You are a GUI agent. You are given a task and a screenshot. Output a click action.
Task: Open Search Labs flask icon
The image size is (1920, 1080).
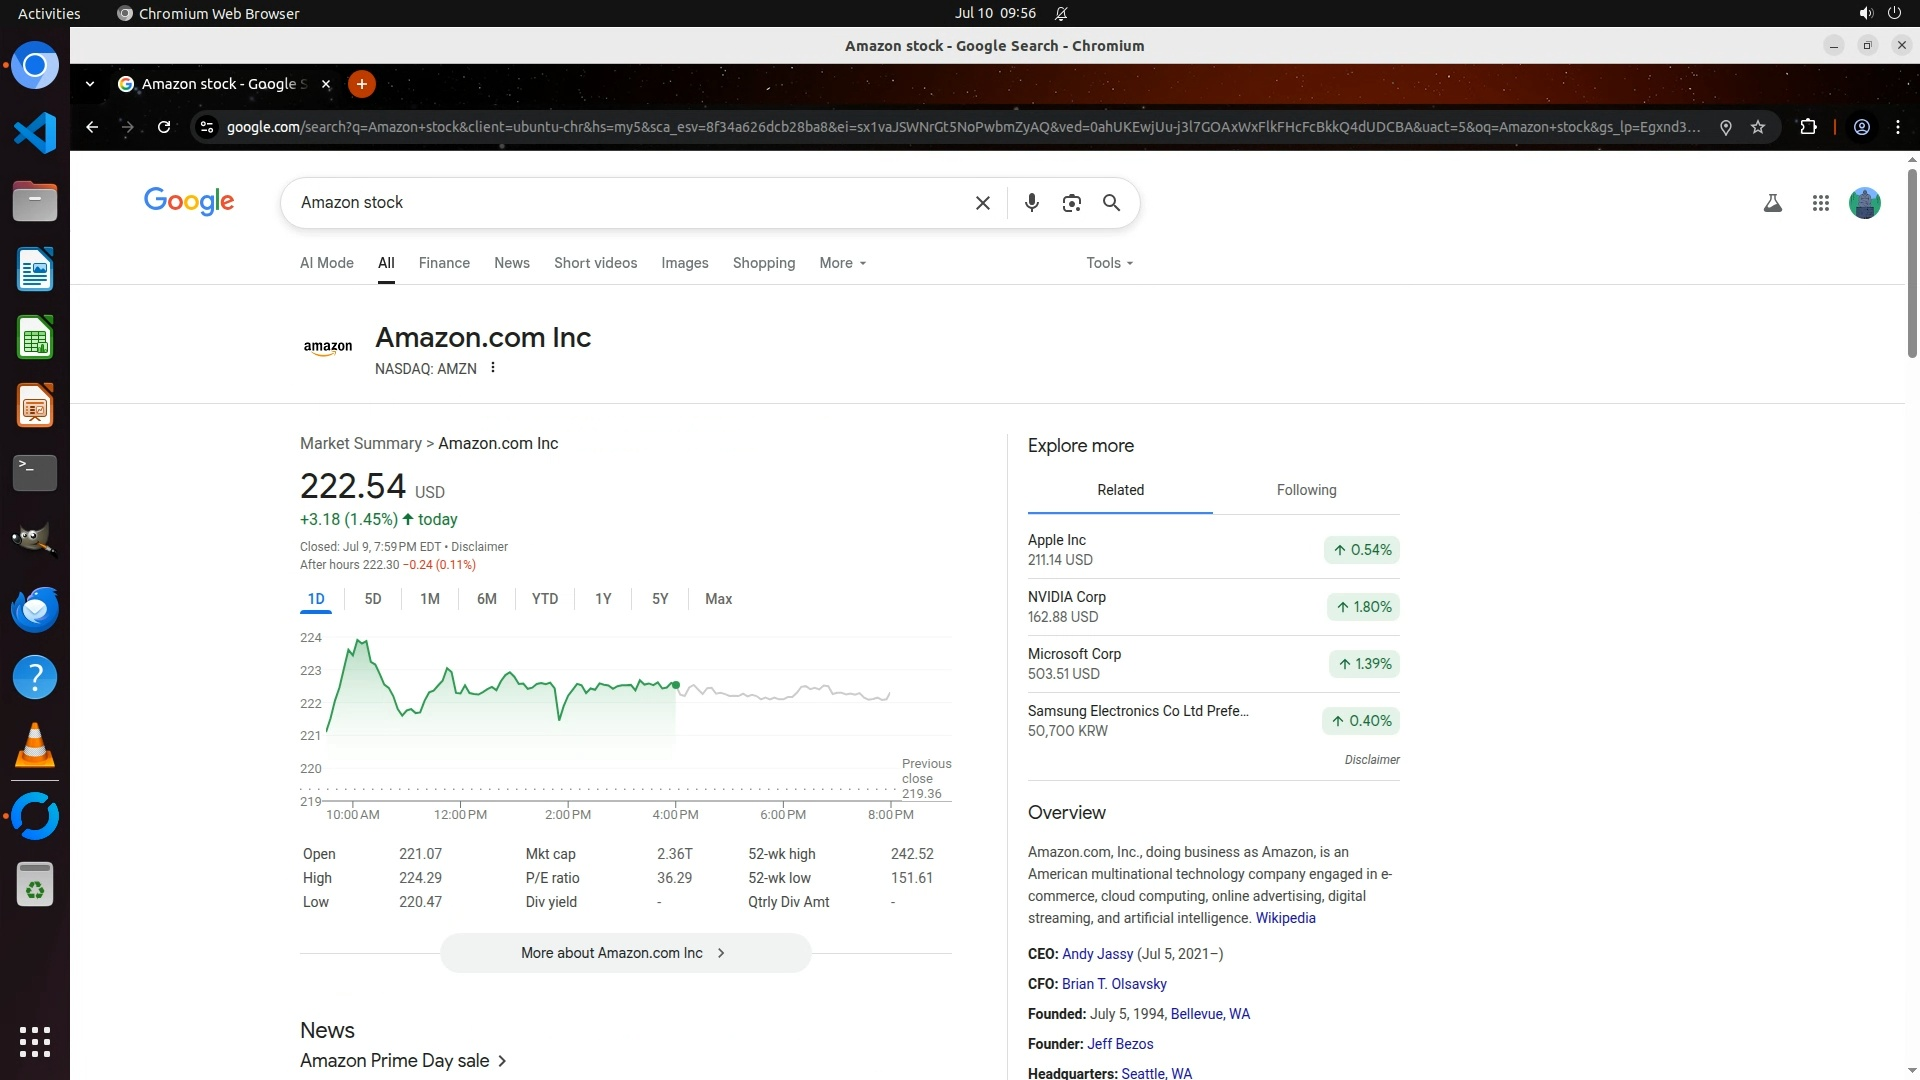[x=1772, y=203]
